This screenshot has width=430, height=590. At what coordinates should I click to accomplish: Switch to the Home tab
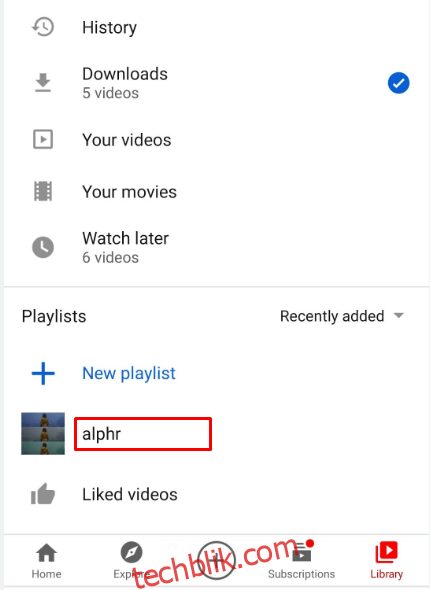click(46, 561)
